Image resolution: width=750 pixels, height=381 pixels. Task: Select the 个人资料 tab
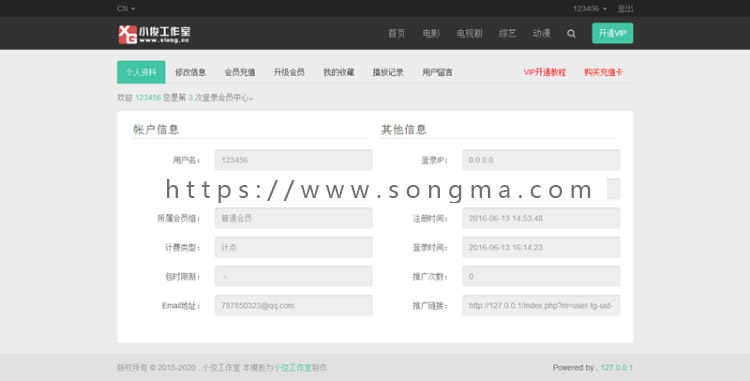pyautogui.click(x=141, y=72)
